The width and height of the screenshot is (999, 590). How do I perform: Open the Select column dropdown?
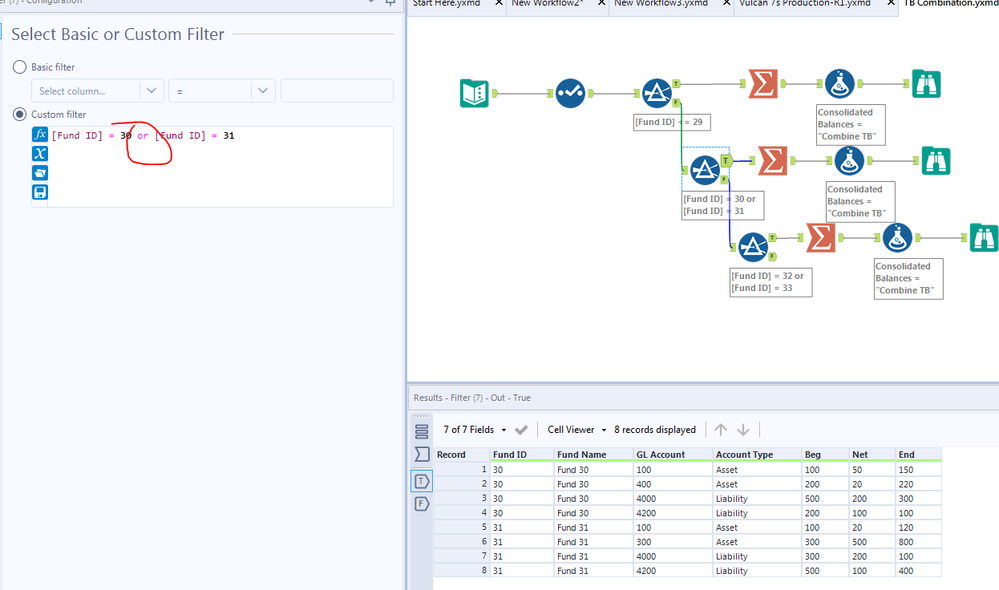coord(97,90)
